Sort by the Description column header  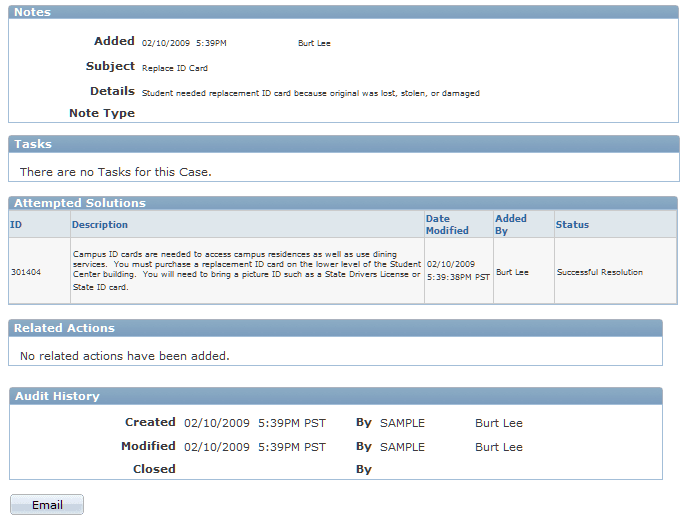[99, 224]
